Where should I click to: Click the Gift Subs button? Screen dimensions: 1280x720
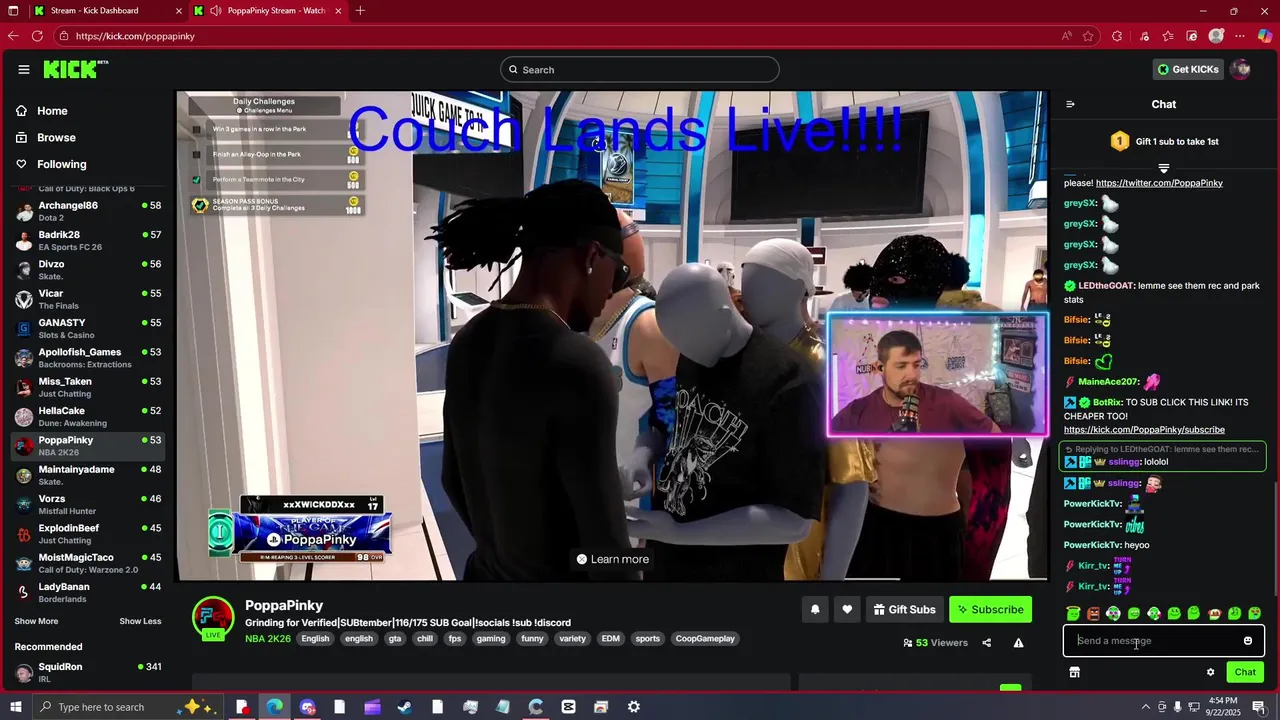[x=904, y=609]
